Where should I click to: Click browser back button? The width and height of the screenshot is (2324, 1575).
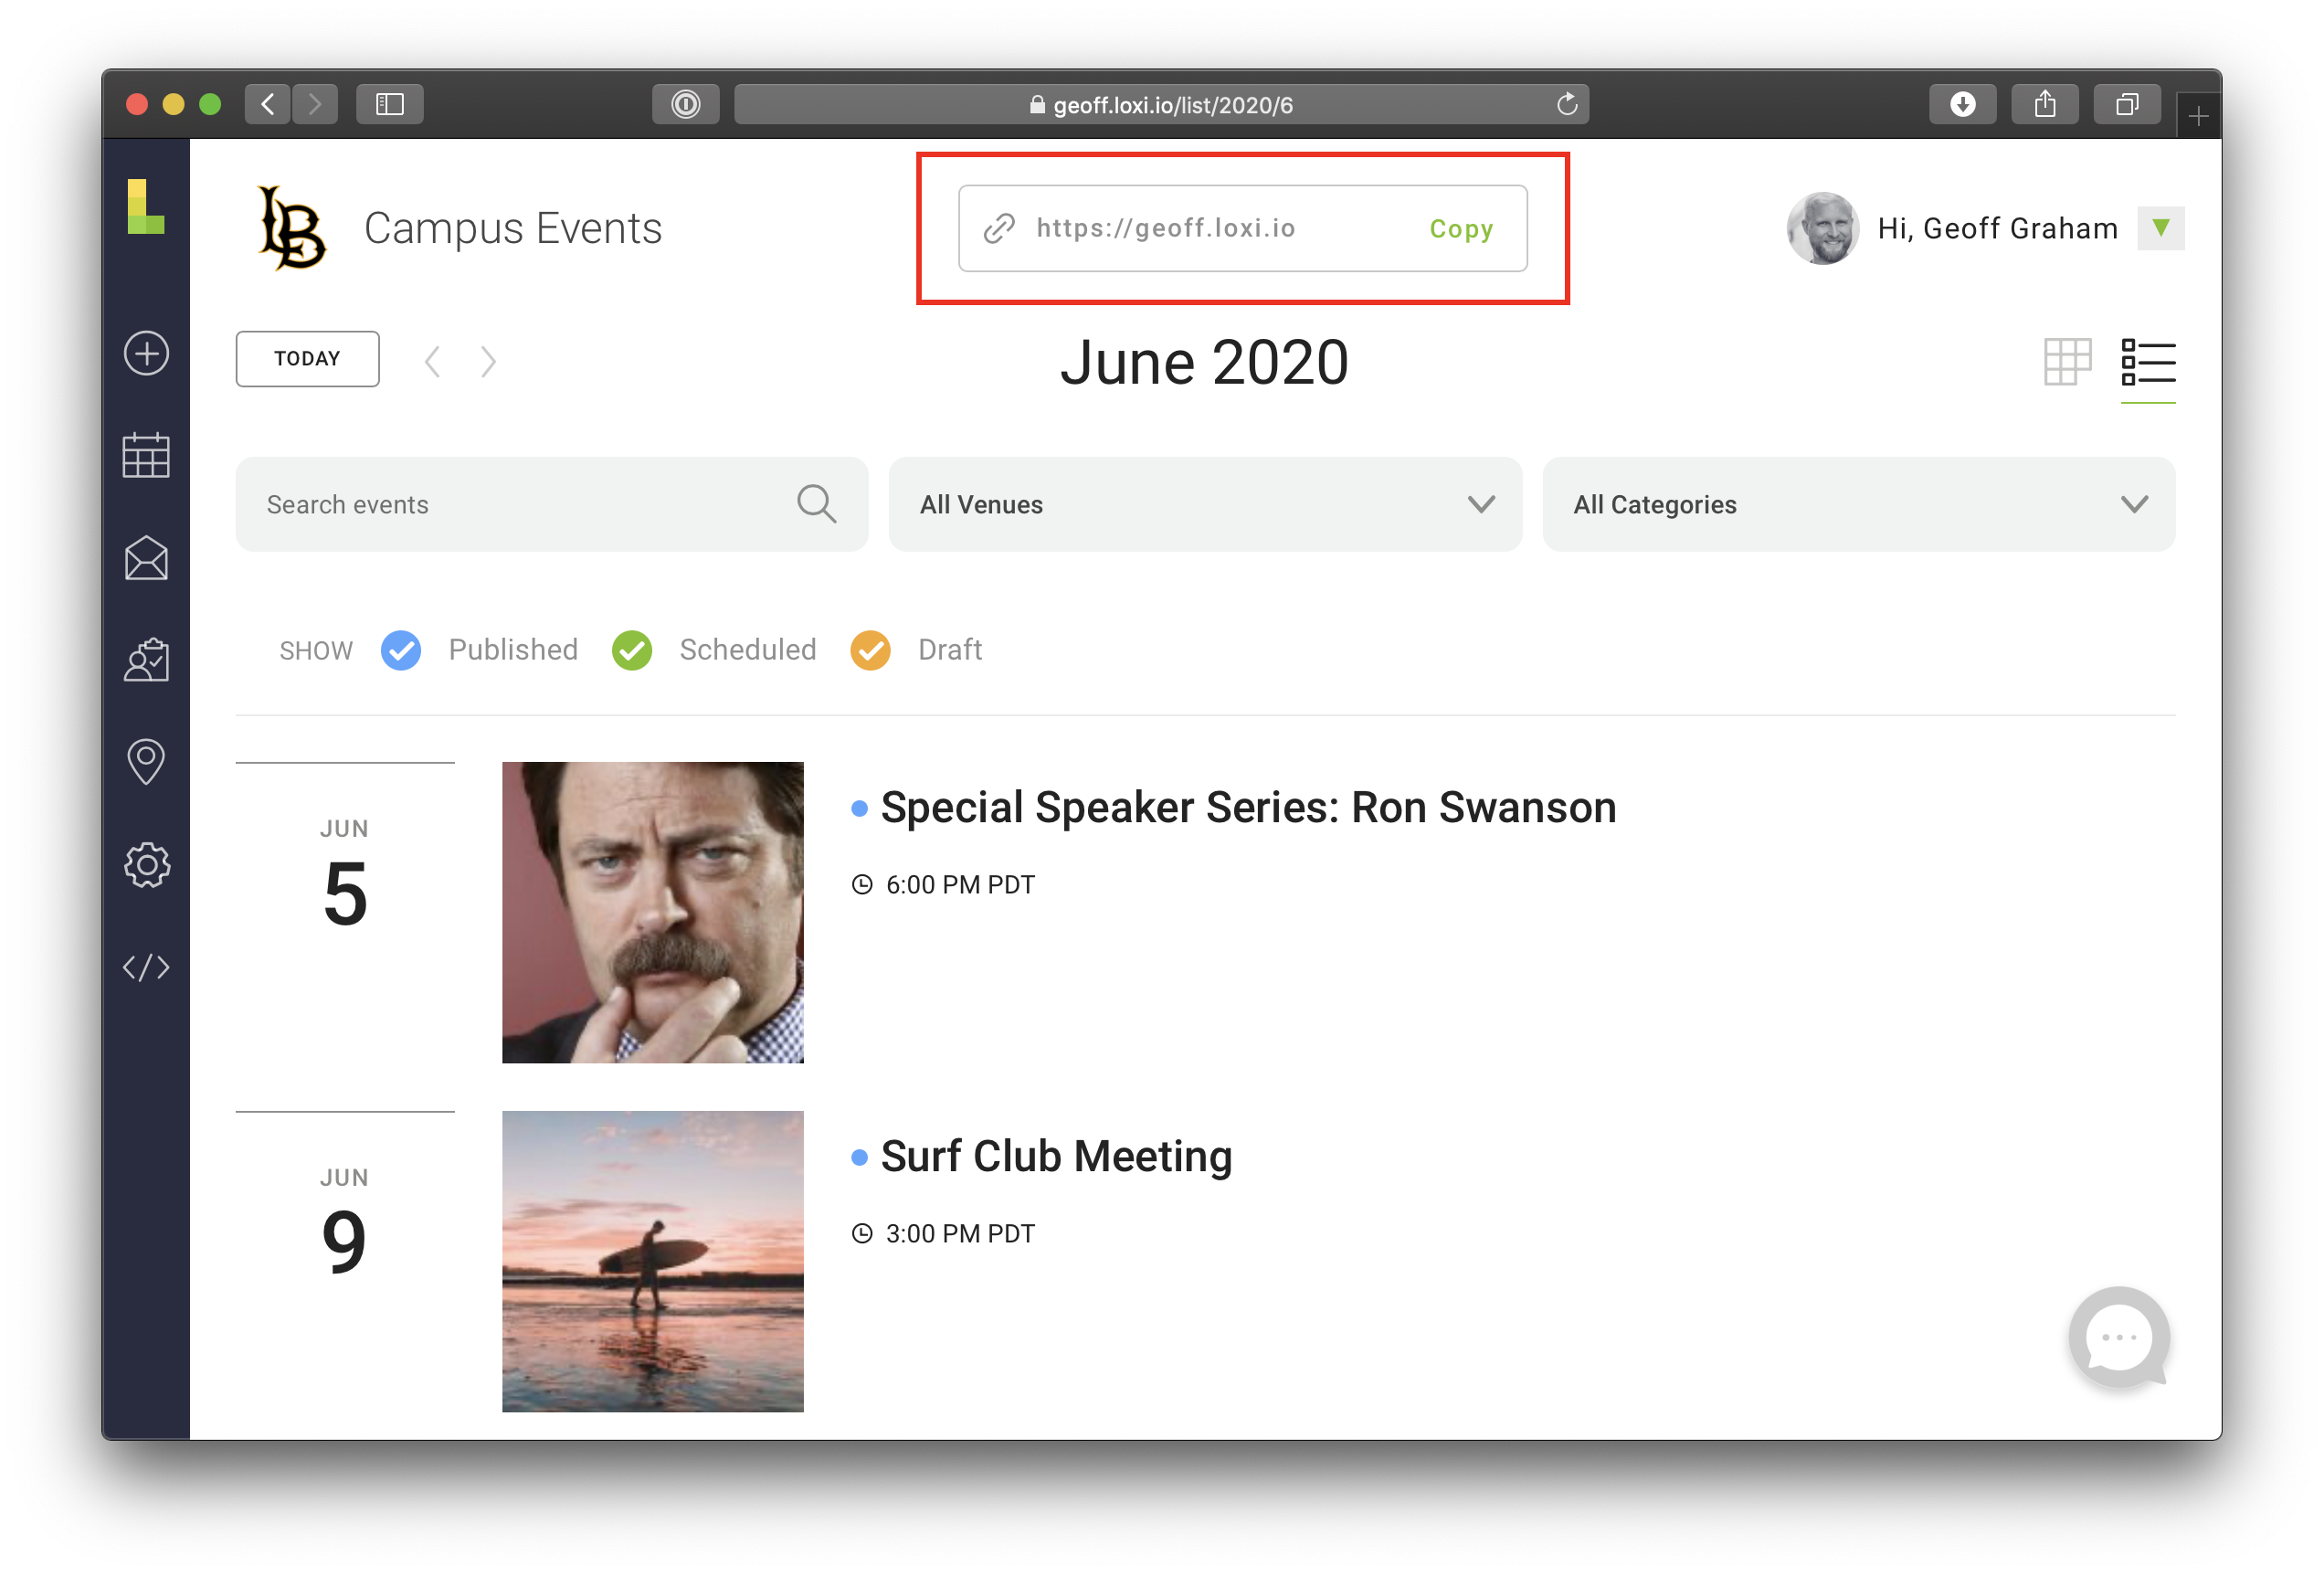pyautogui.click(x=267, y=104)
